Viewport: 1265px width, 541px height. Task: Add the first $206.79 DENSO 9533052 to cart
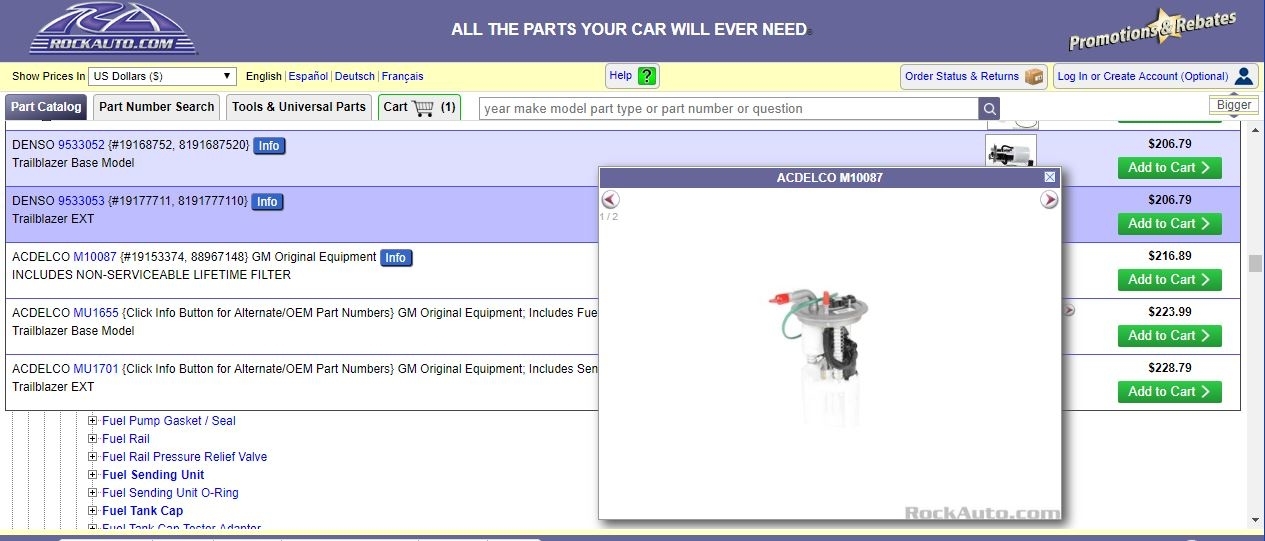point(1169,168)
